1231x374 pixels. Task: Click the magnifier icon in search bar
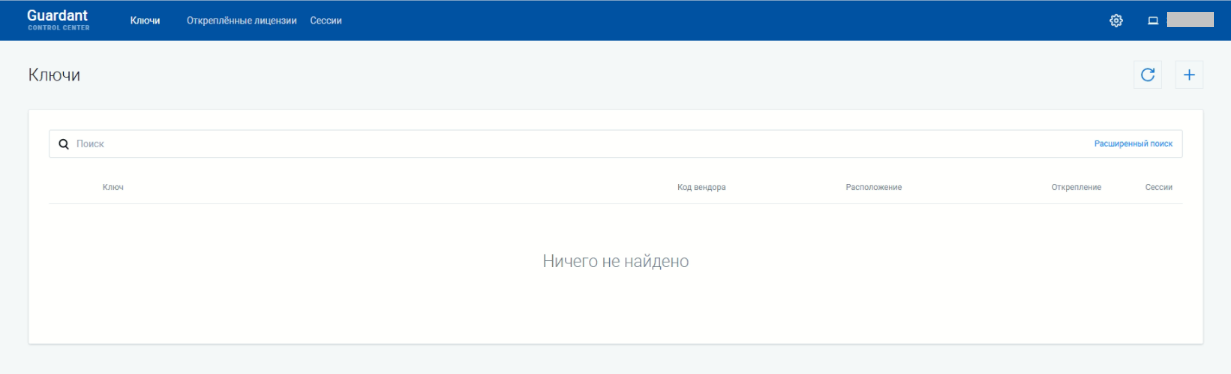[x=64, y=144]
